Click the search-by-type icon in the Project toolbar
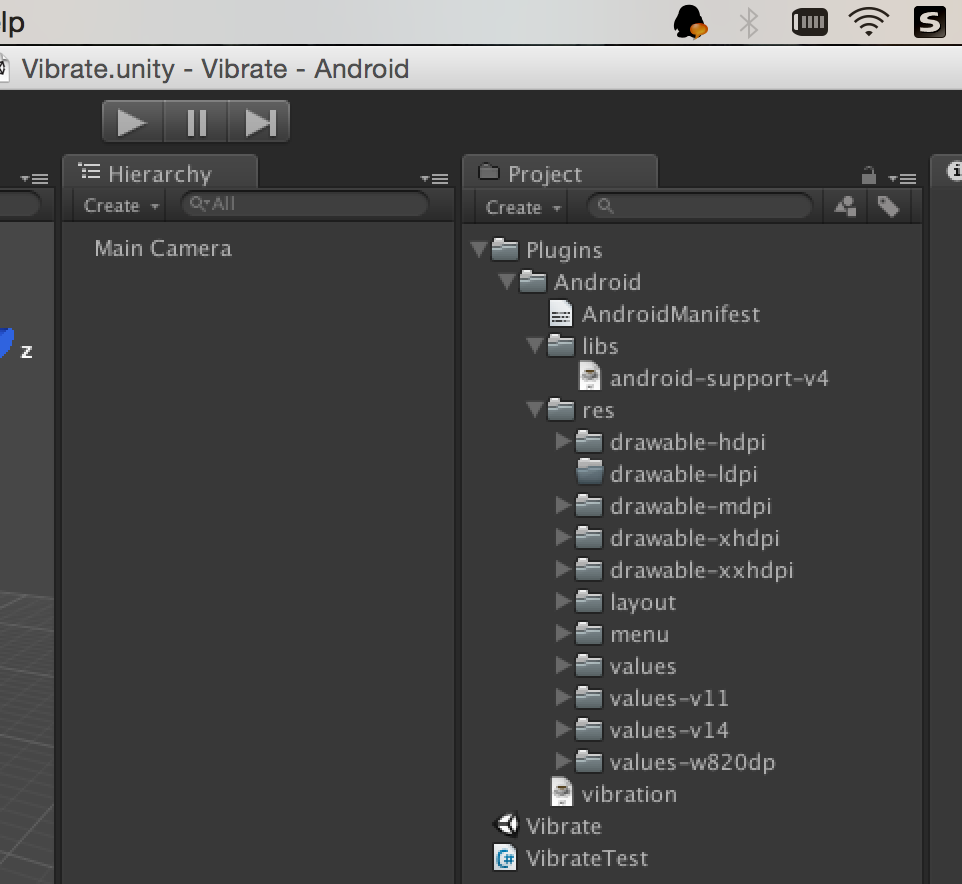The image size is (962, 884). pyautogui.click(x=845, y=206)
